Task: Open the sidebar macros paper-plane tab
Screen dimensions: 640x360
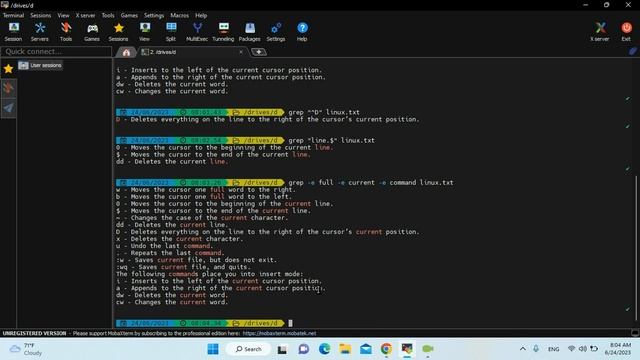Action: click(8, 108)
